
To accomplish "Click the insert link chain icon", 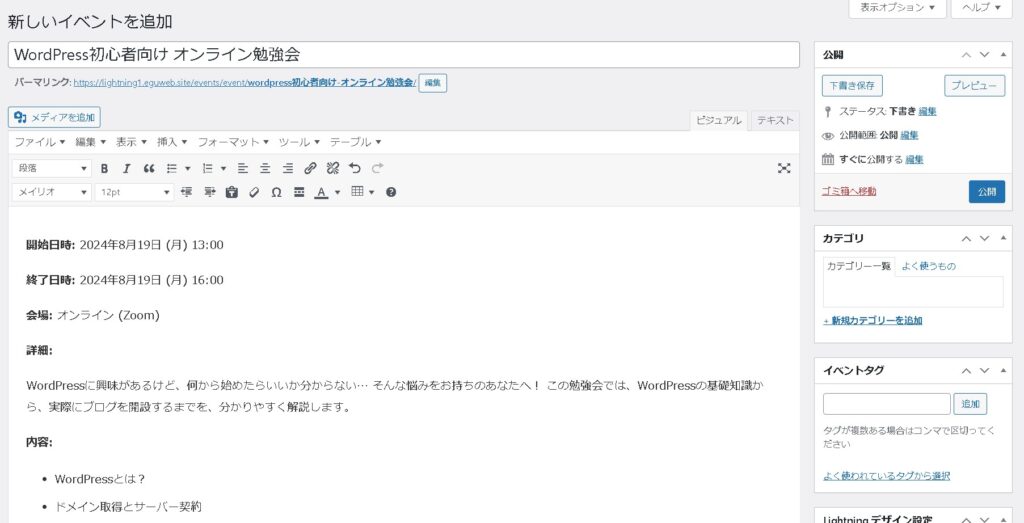I will click(310, 168).
